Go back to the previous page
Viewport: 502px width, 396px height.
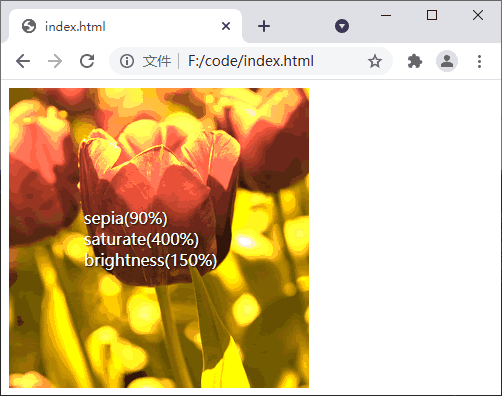(23, 61)
